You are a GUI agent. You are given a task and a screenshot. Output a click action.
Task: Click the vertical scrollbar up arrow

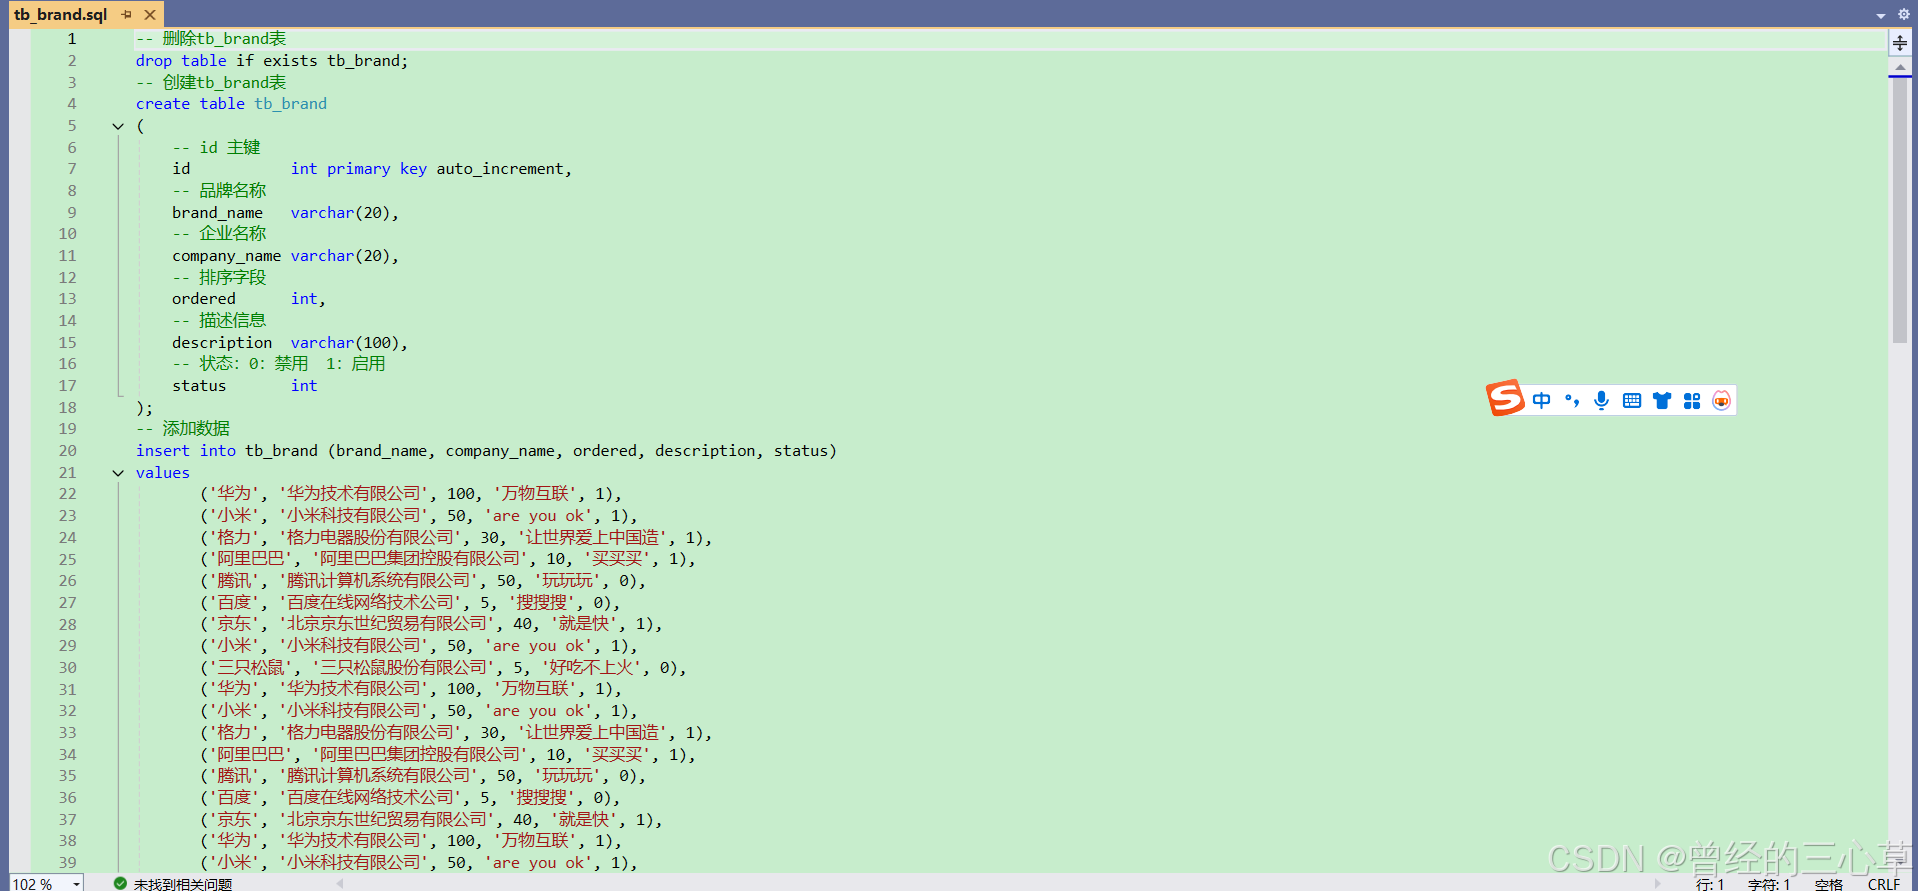point(1900,67)
